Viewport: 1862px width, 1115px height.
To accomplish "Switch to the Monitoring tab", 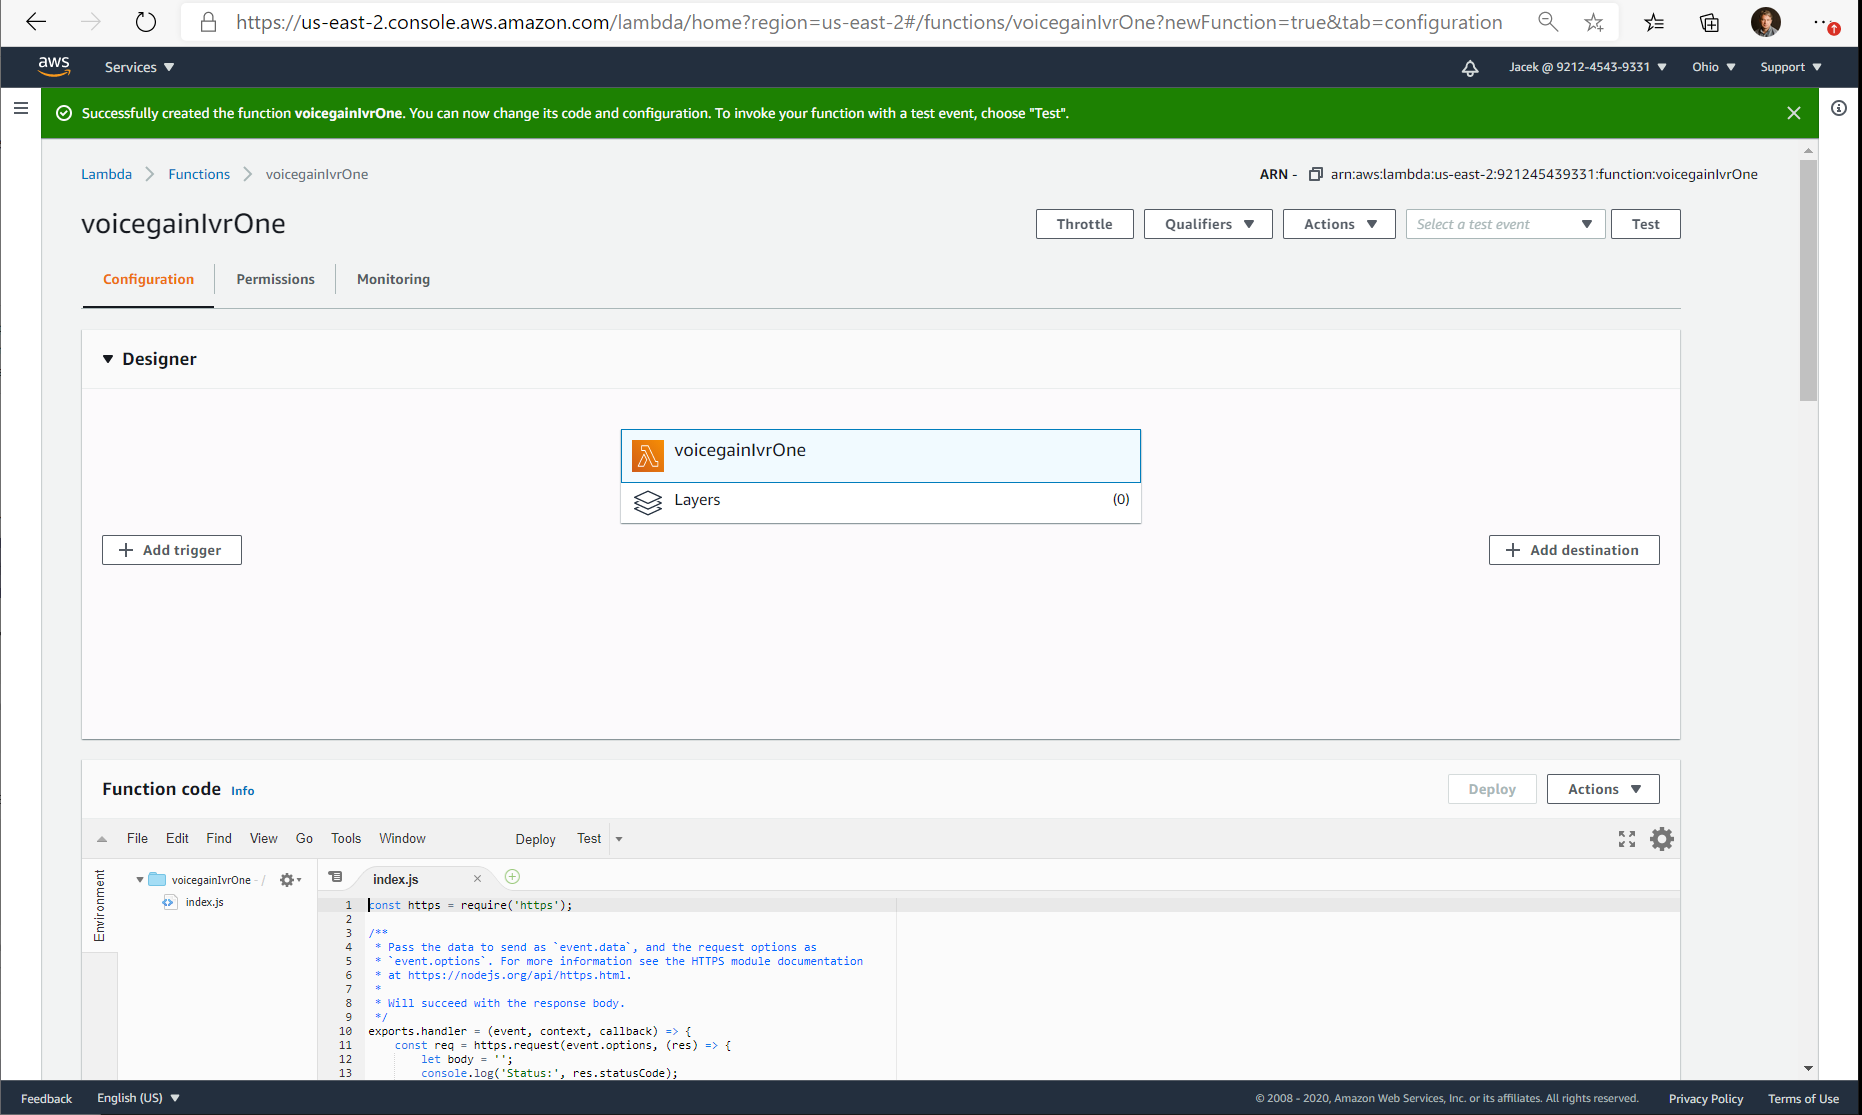I will click(x=393, y=279).
